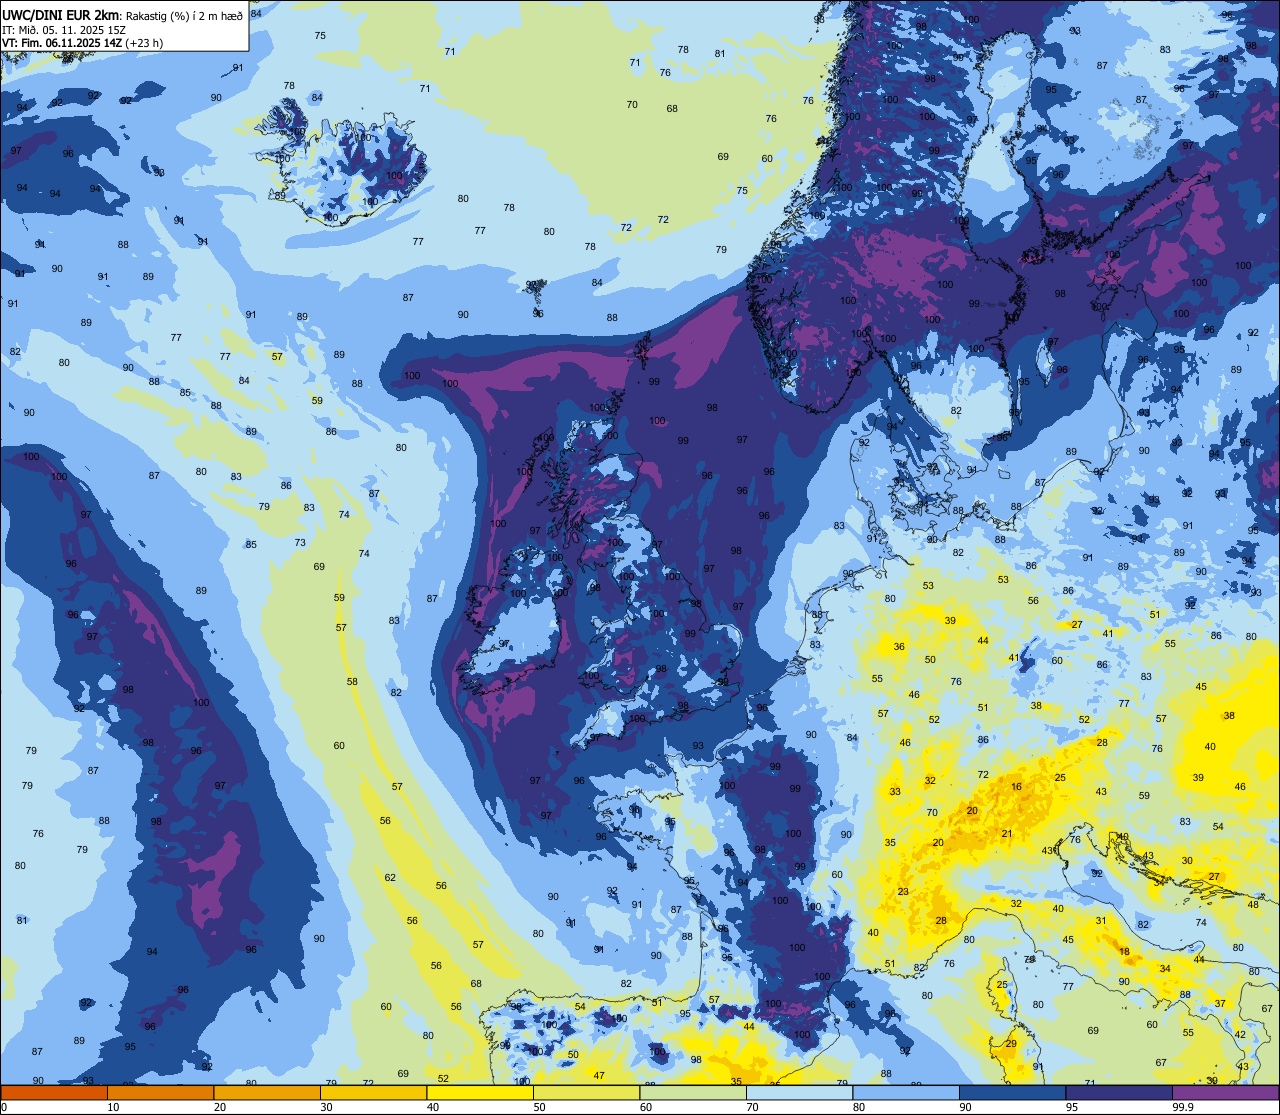This screenshot has width=1280, height=1115.
Task: Click the humidity value '16' over the Alps
Action: pyautogui.click(x=1016, y=787)
